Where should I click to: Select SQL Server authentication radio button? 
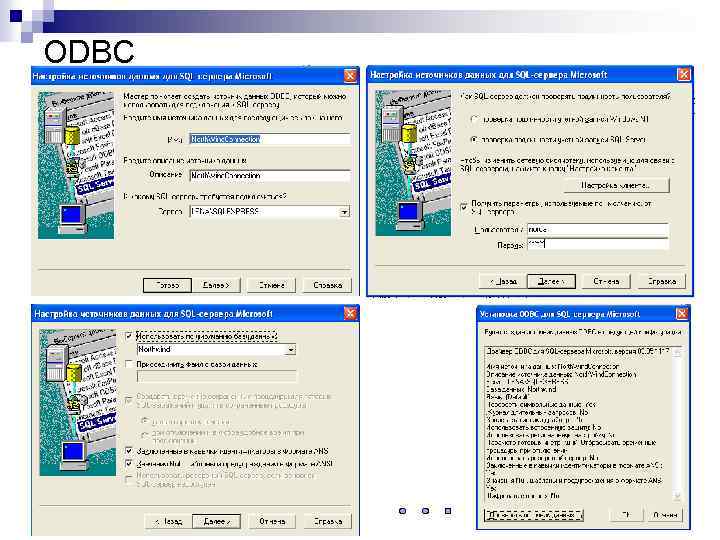[x=474, y=139]
